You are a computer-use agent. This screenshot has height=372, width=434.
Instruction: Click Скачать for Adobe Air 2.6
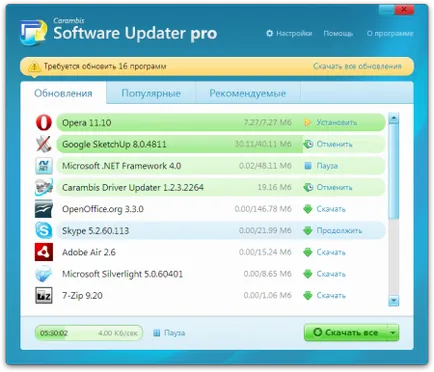click(331, 252)
